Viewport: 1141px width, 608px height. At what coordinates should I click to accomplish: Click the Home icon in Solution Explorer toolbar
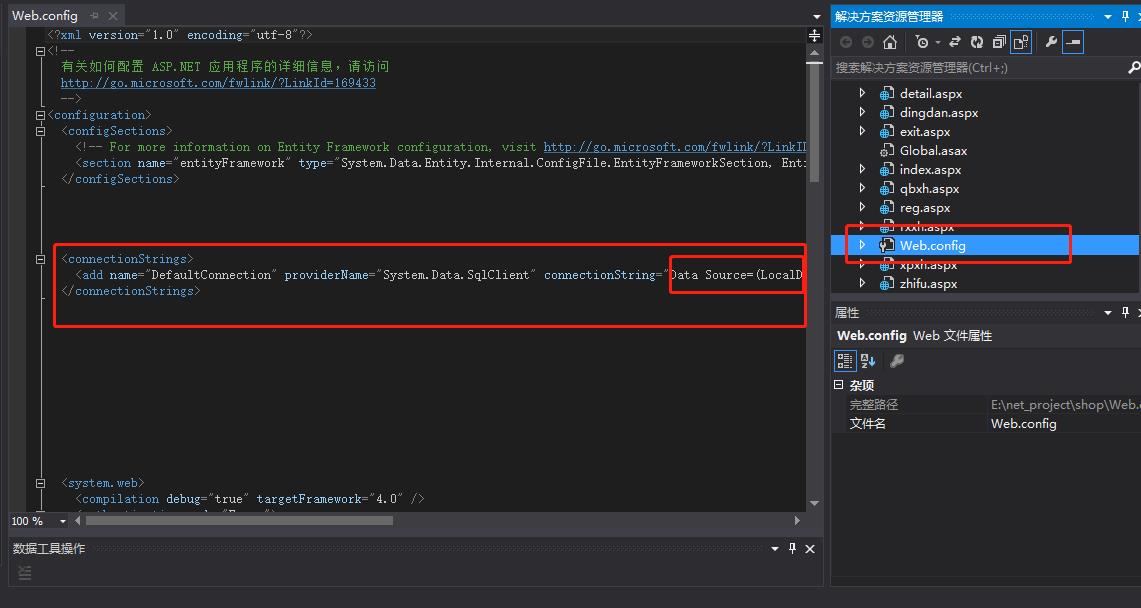click(889, 42)
